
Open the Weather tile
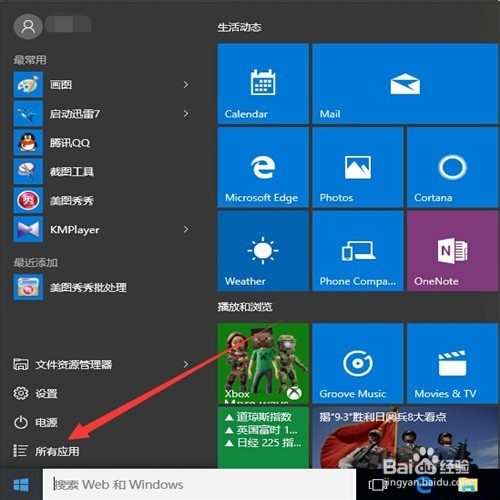(x=263, y=251)
